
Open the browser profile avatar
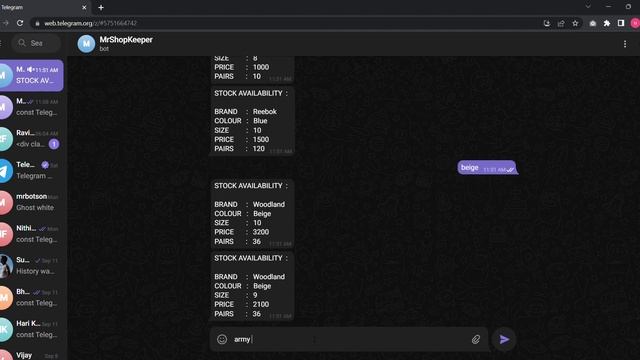[x=635, y=23]
